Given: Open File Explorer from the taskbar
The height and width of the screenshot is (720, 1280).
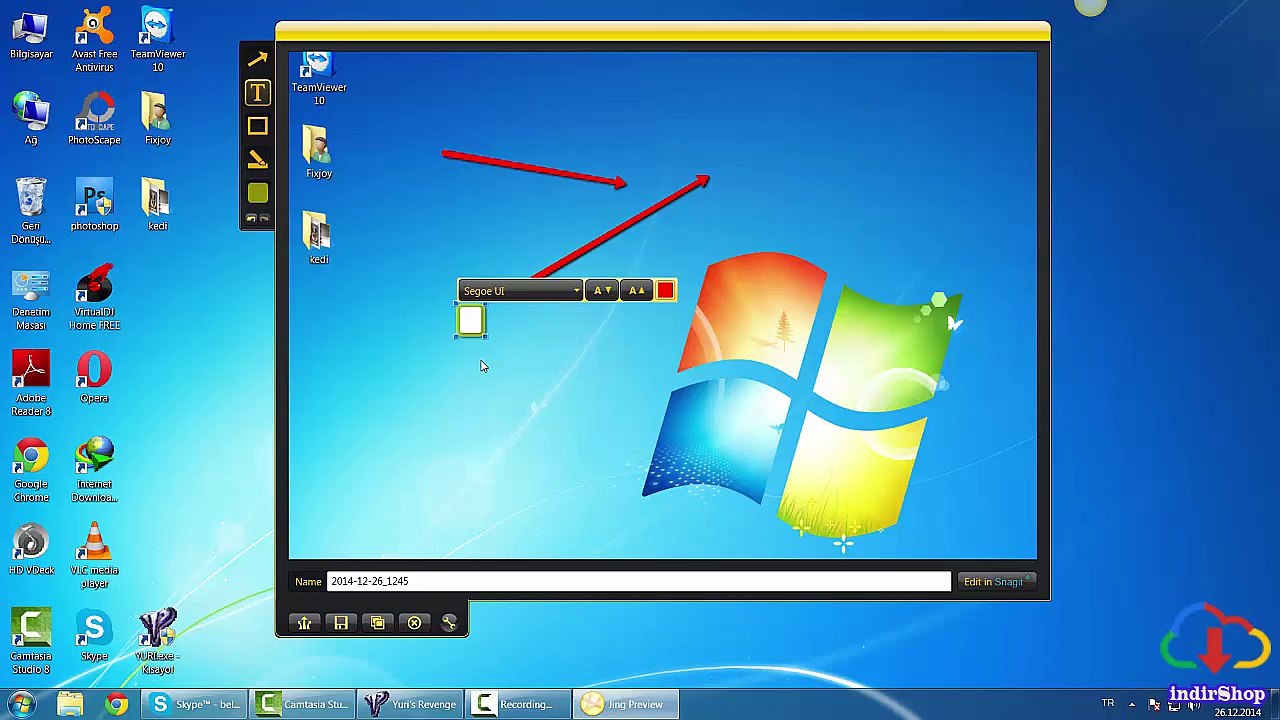Looking at the screenshot, I should click(69, 704).
